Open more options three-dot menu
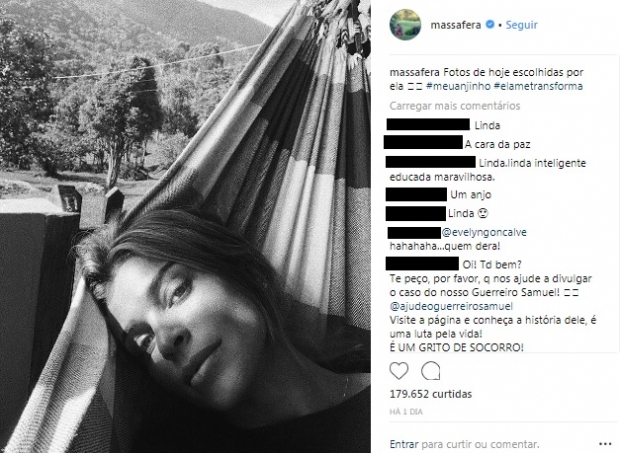Viewport: 620px width, 453px height. point(605,444)
